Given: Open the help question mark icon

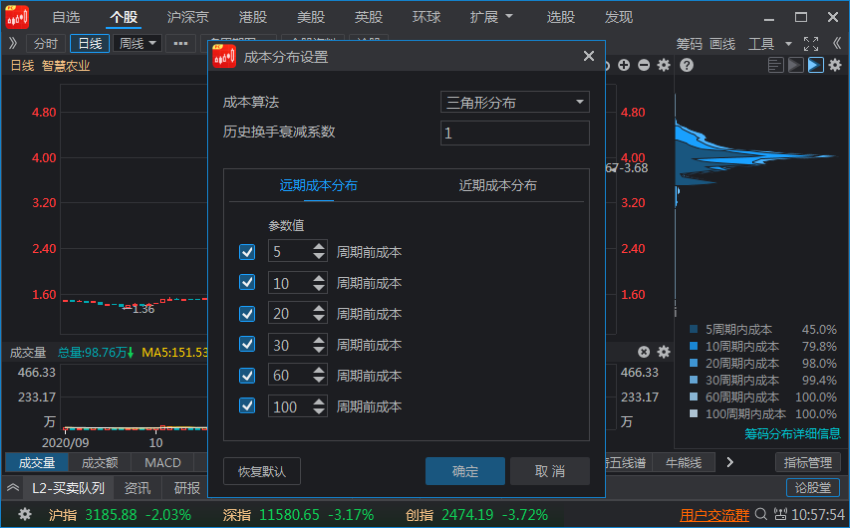Looking at the screenshot, I should pos(686,65).
